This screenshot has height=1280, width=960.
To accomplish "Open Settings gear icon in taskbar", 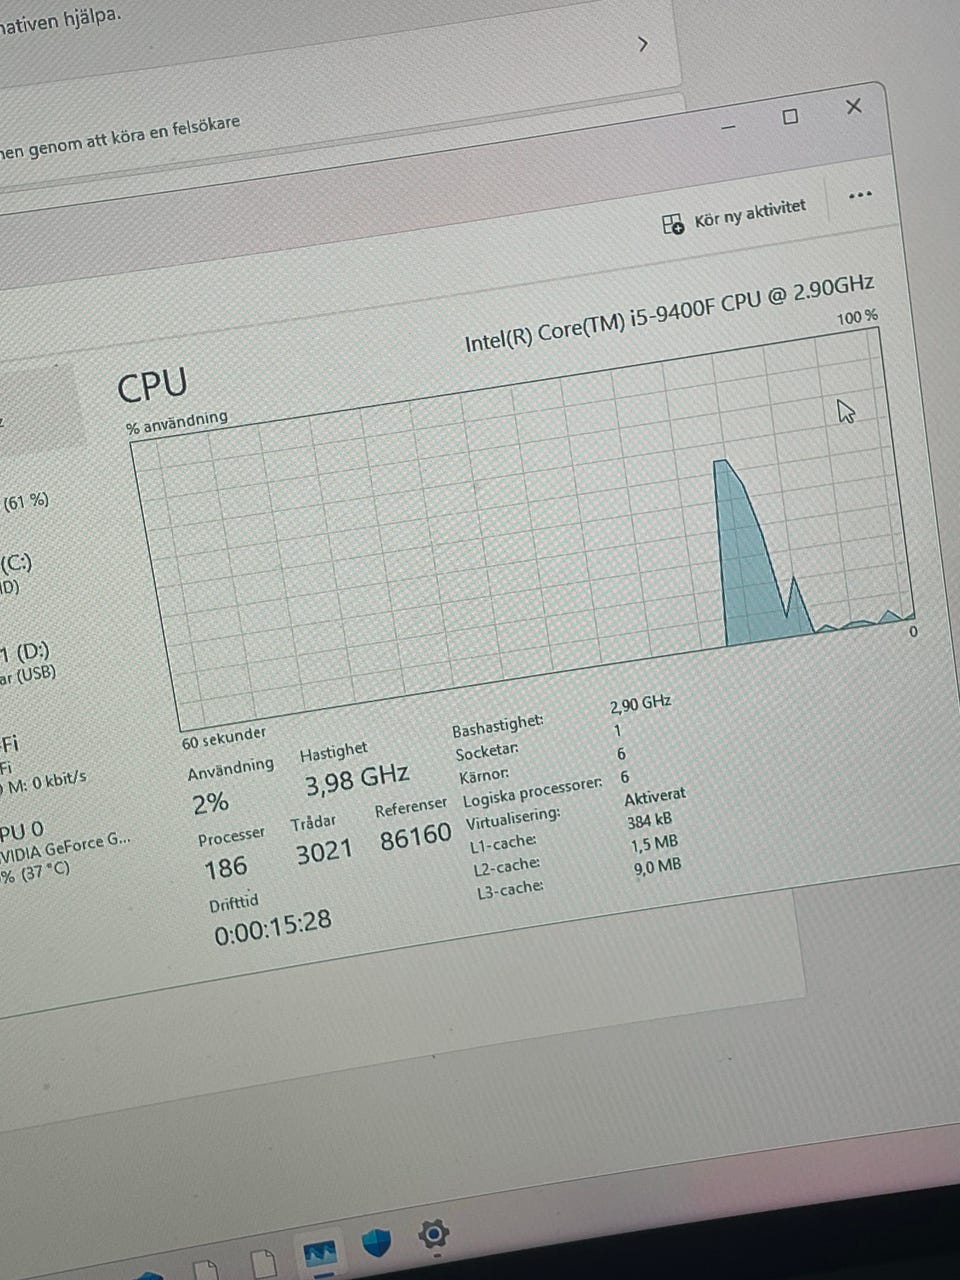I will click(x=433, y=1234).
